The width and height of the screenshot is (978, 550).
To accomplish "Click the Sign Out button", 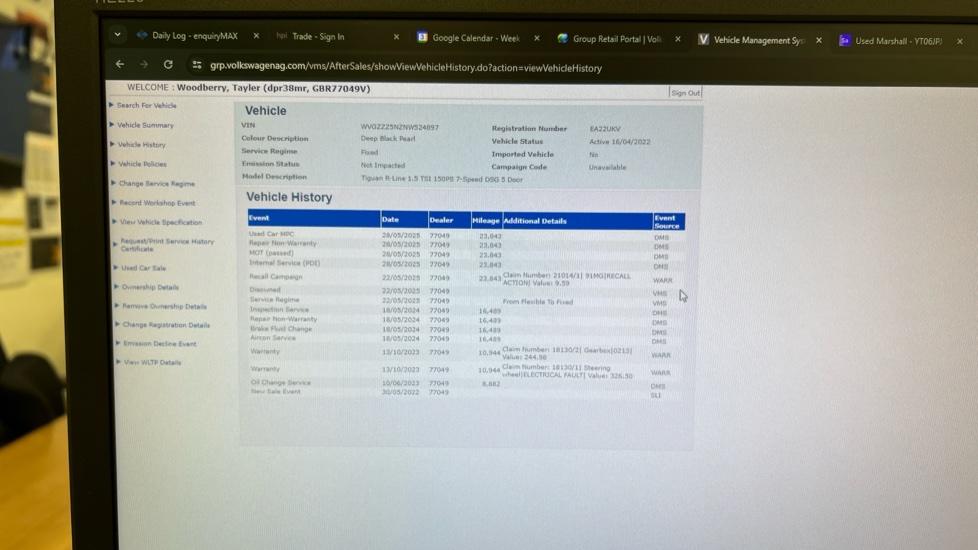I will (x=685, y=93).
